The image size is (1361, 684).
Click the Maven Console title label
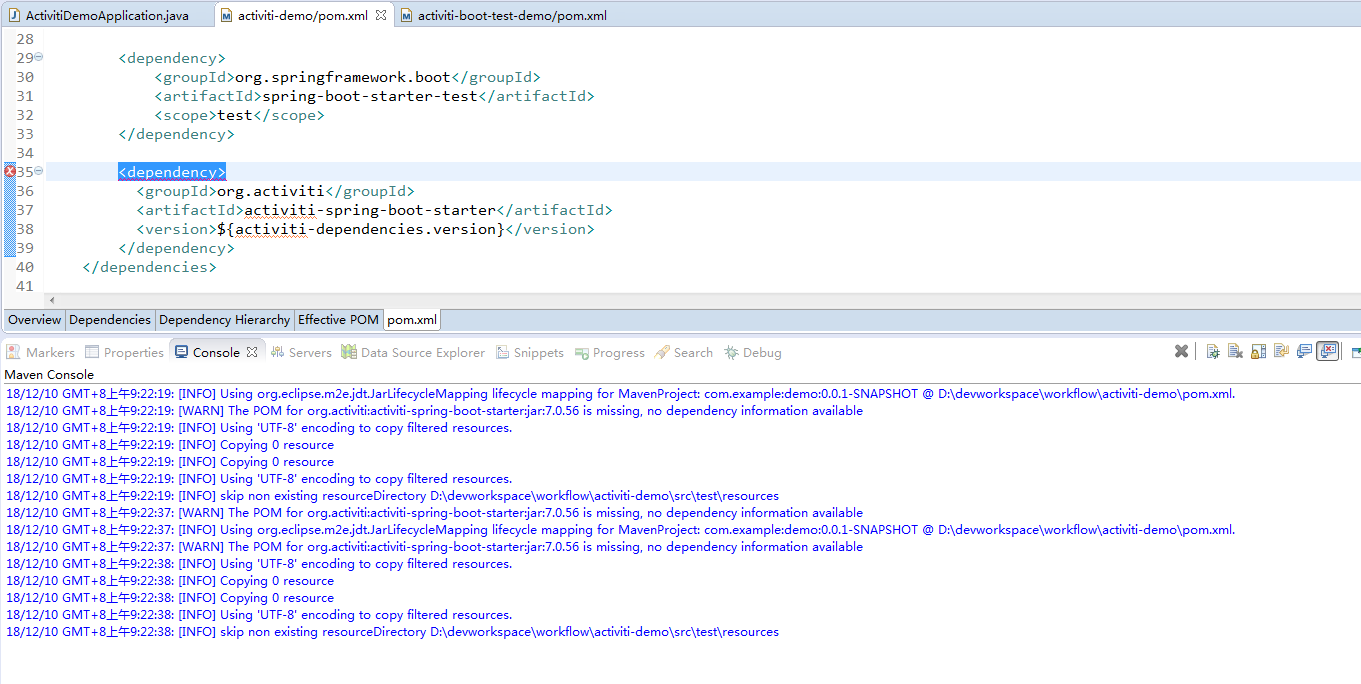[x=49, y=374]
